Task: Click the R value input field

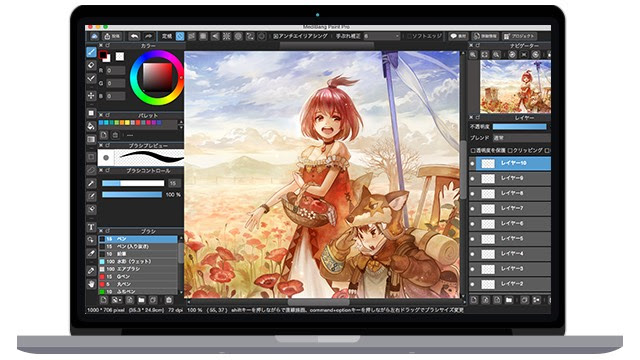Action: [116, 71]
